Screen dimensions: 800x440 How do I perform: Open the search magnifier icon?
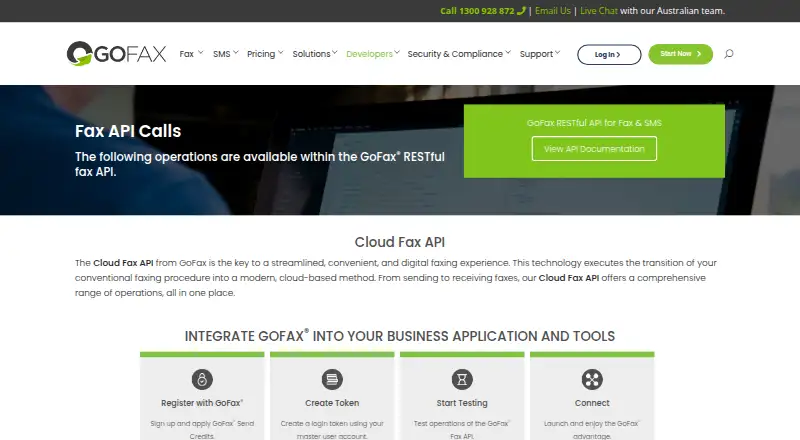click(729, 54)
